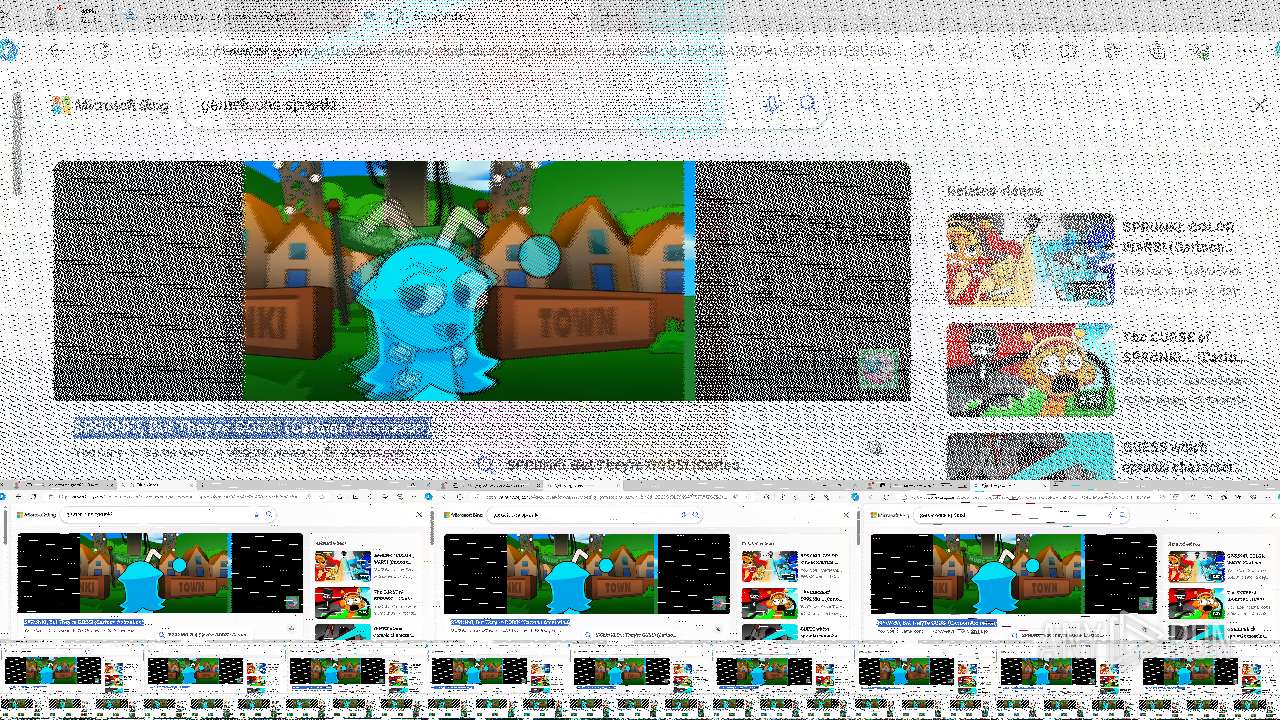Open the GUESS what sprunki character thumbnail
Image resolution: width=1280 pixels, height=720 pixels.
click(1030, 457)
